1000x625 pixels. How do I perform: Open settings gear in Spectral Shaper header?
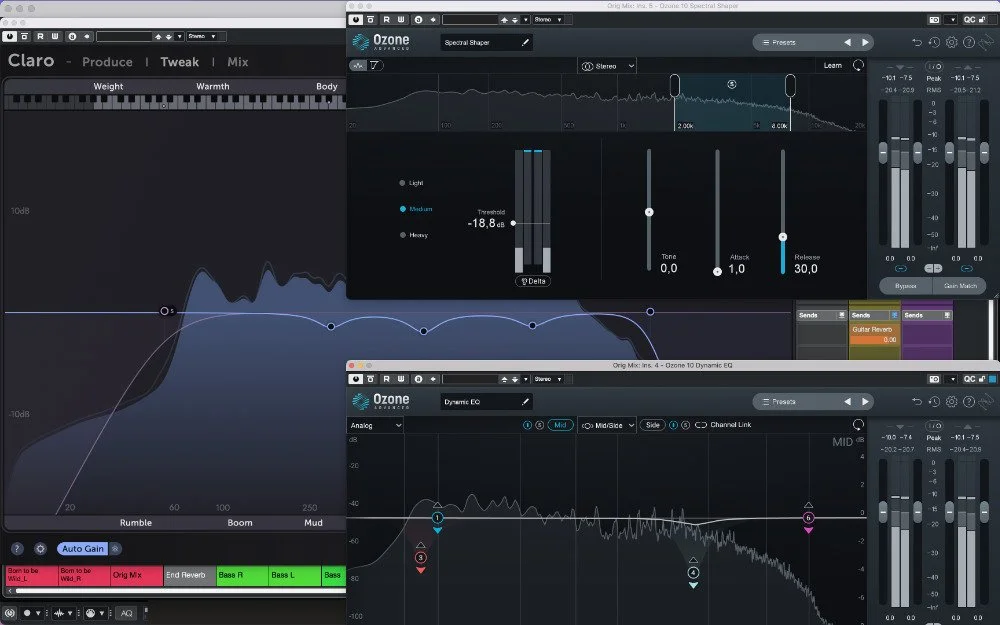(x=952, y=43)
